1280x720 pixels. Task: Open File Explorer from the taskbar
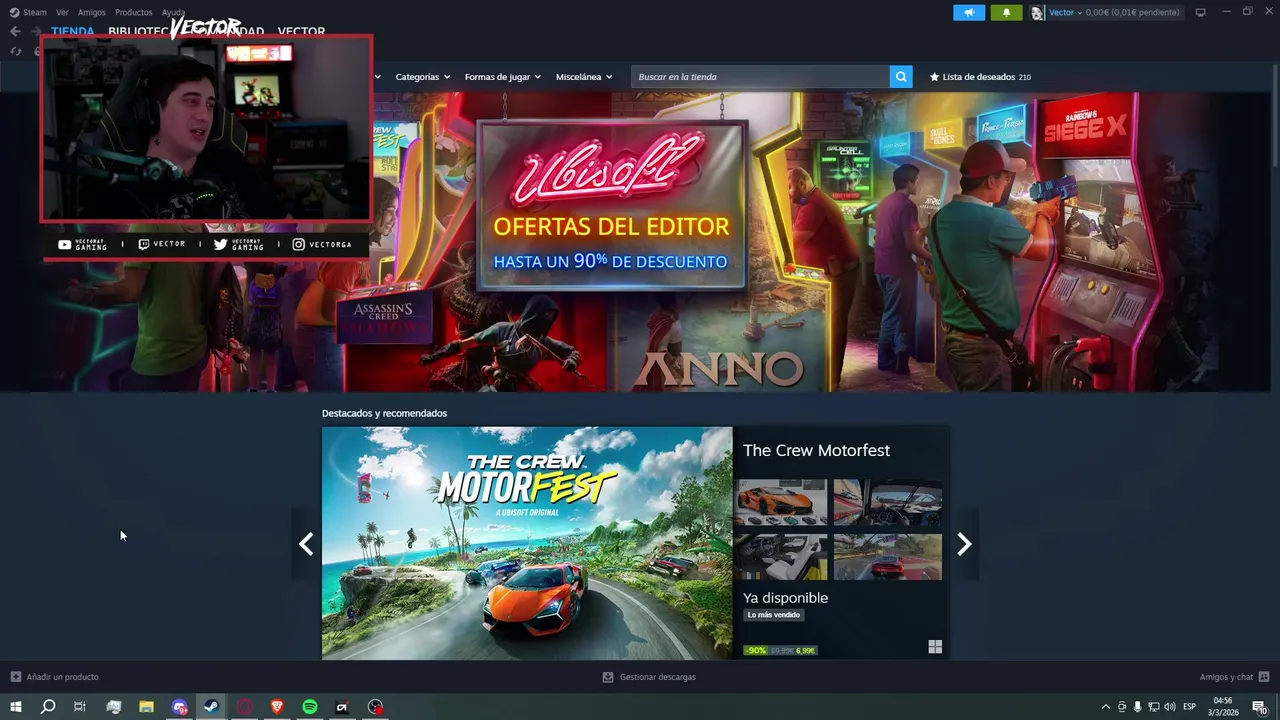click(146, 707)
